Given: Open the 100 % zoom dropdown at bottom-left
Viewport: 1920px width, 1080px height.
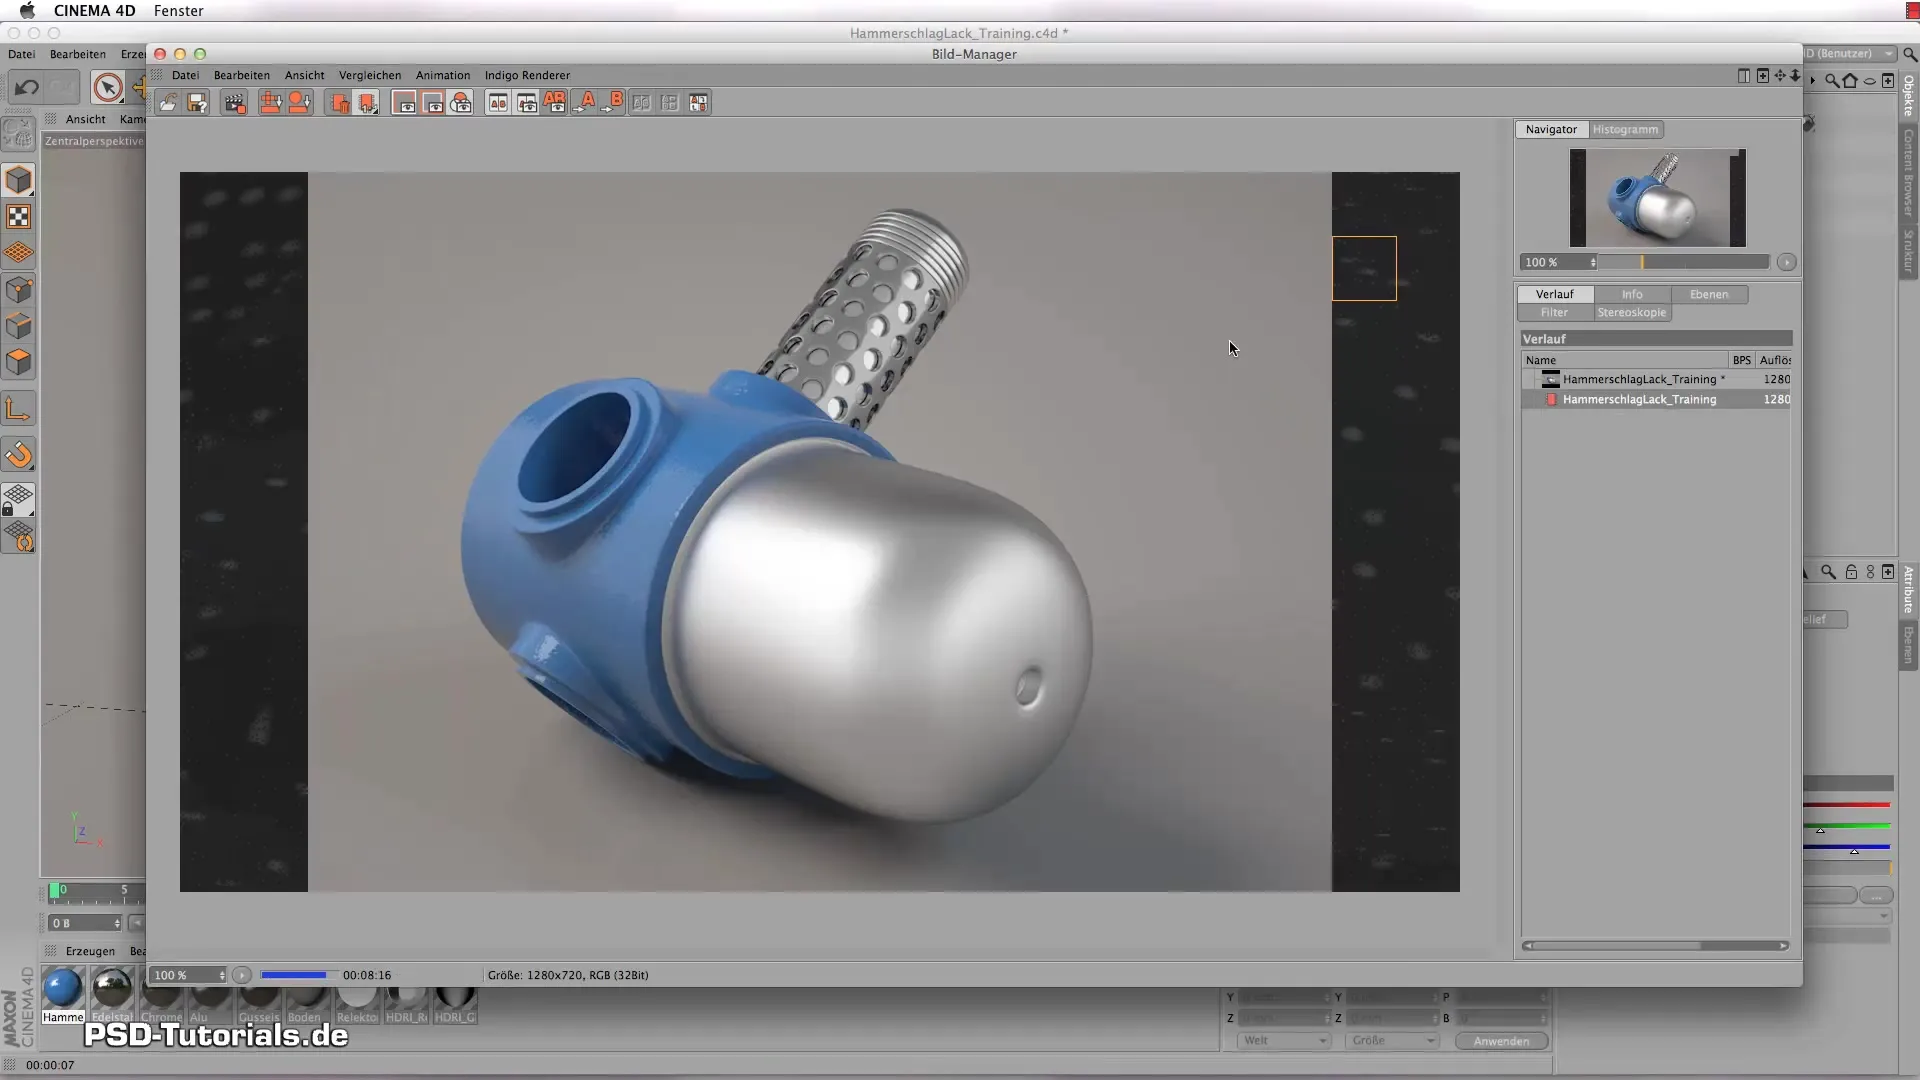Looking at the screenshot, I should click(188, 975).
